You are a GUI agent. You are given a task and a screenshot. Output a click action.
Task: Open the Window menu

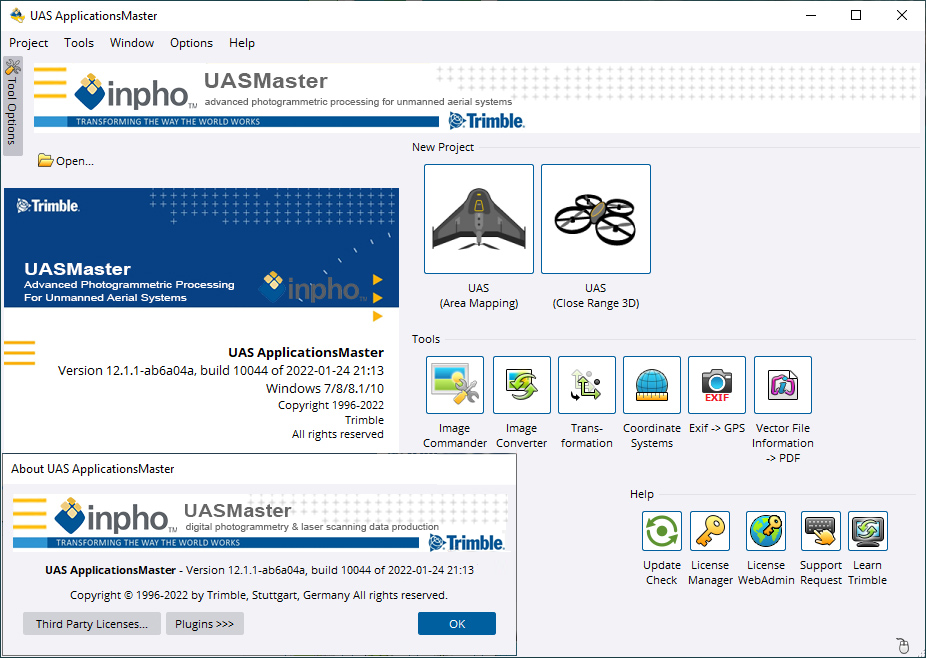[132, 43]
